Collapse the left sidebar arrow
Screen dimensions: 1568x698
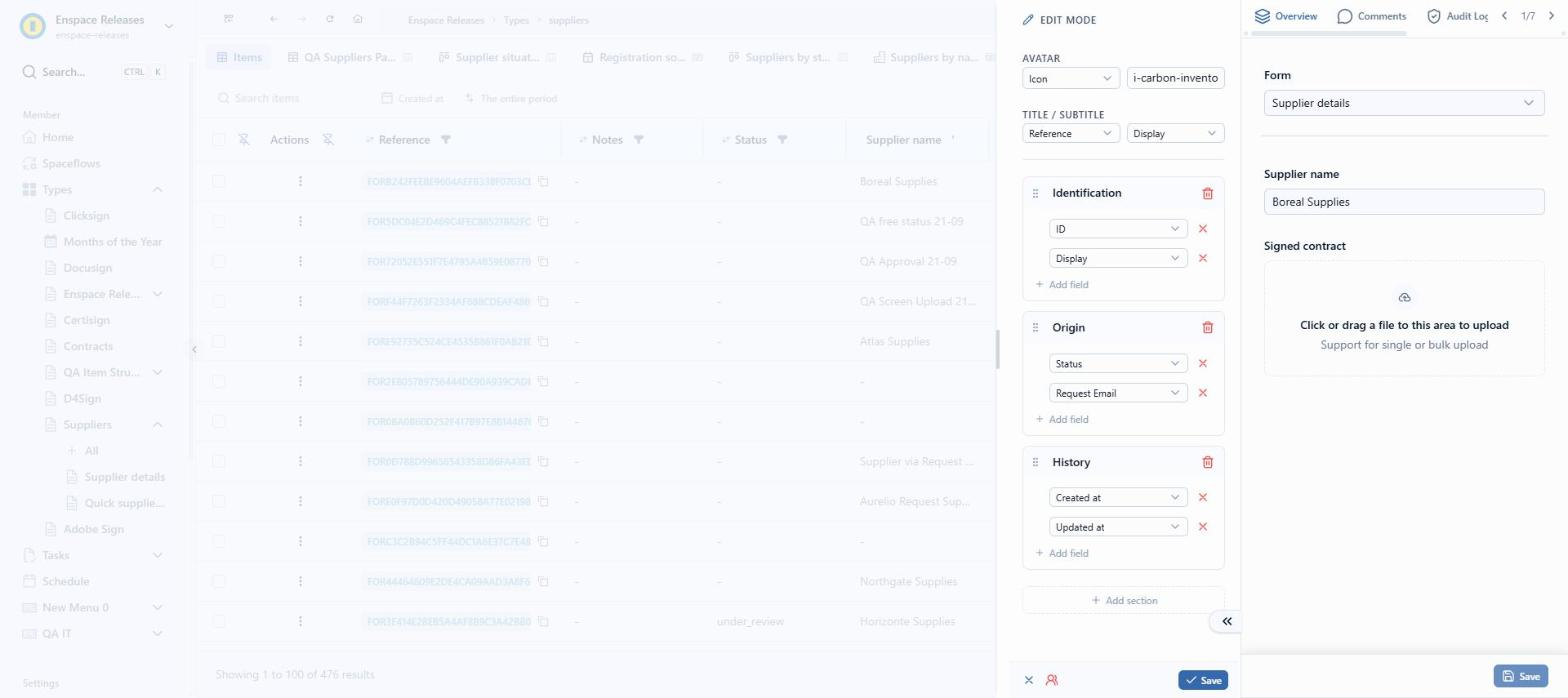(194, 349)
